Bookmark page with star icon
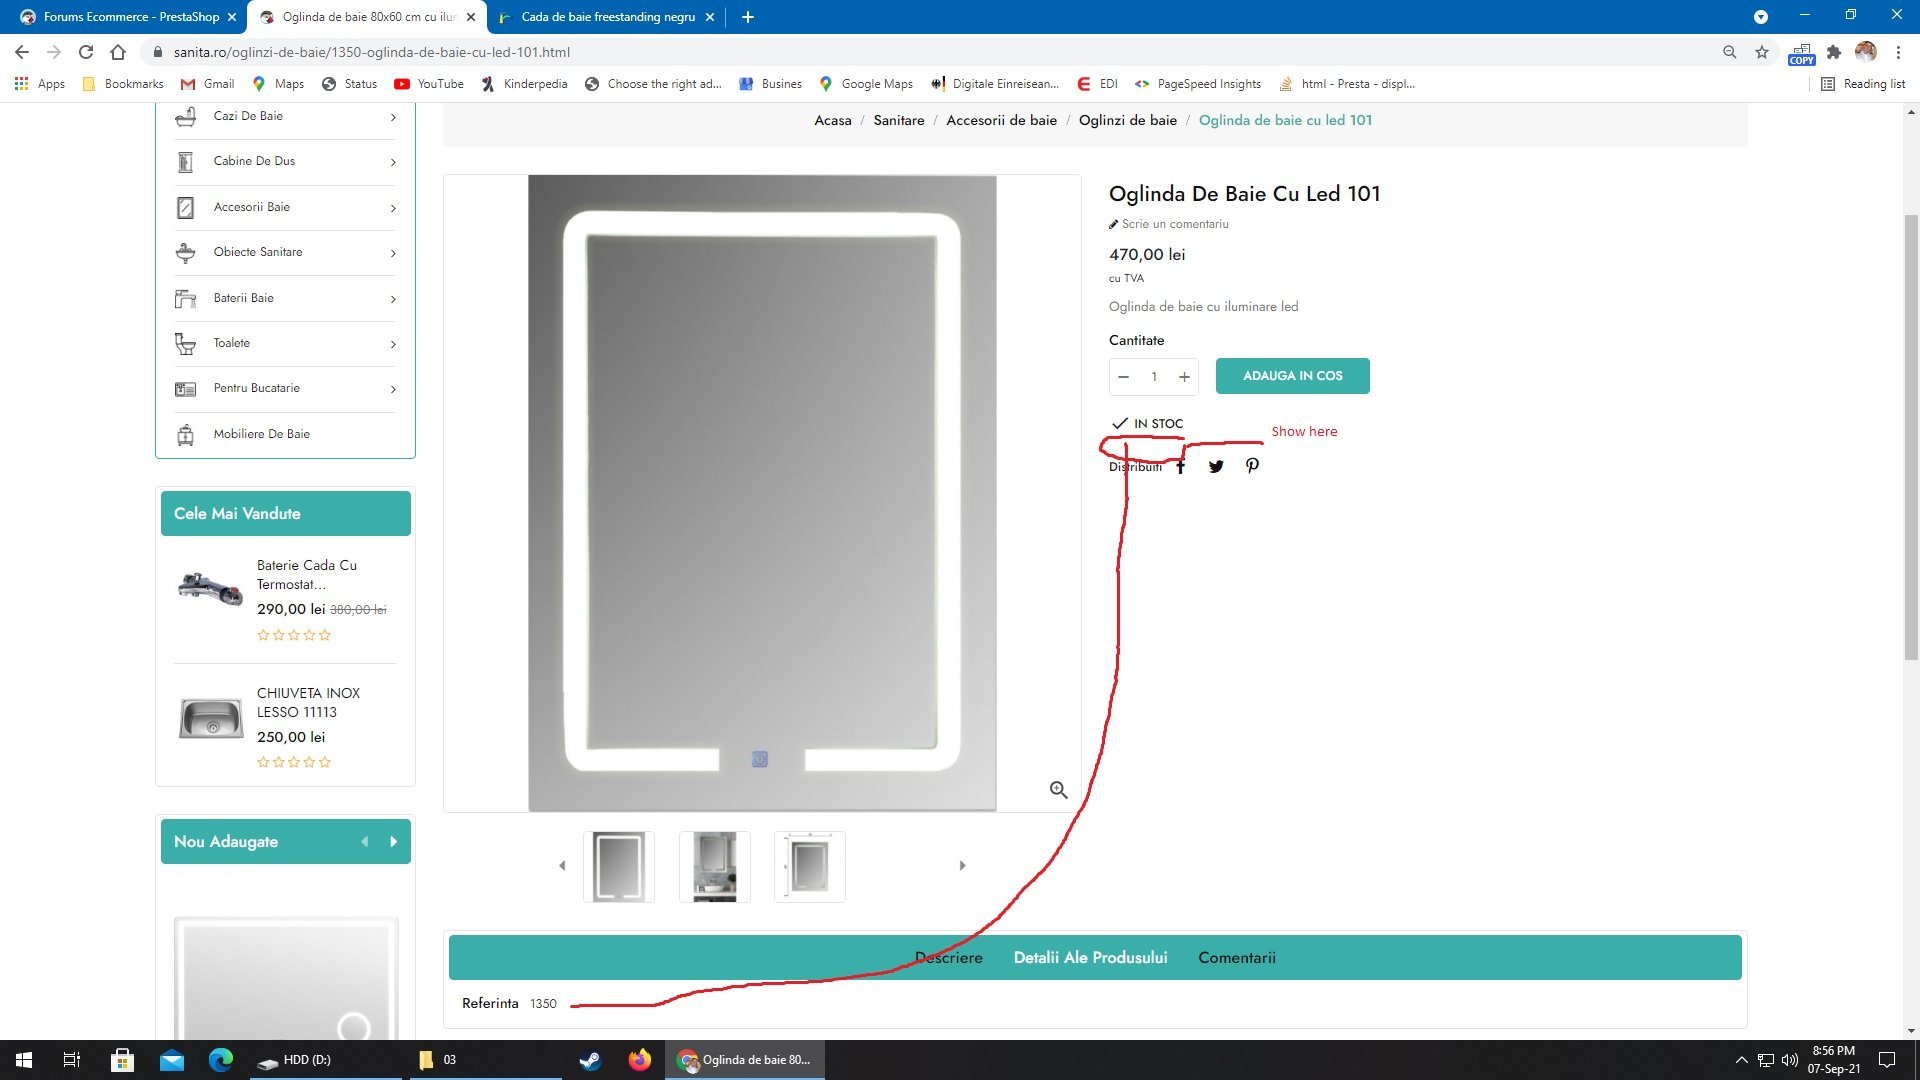Viewport: 1920px width, 1080px height. point(1762,52)
